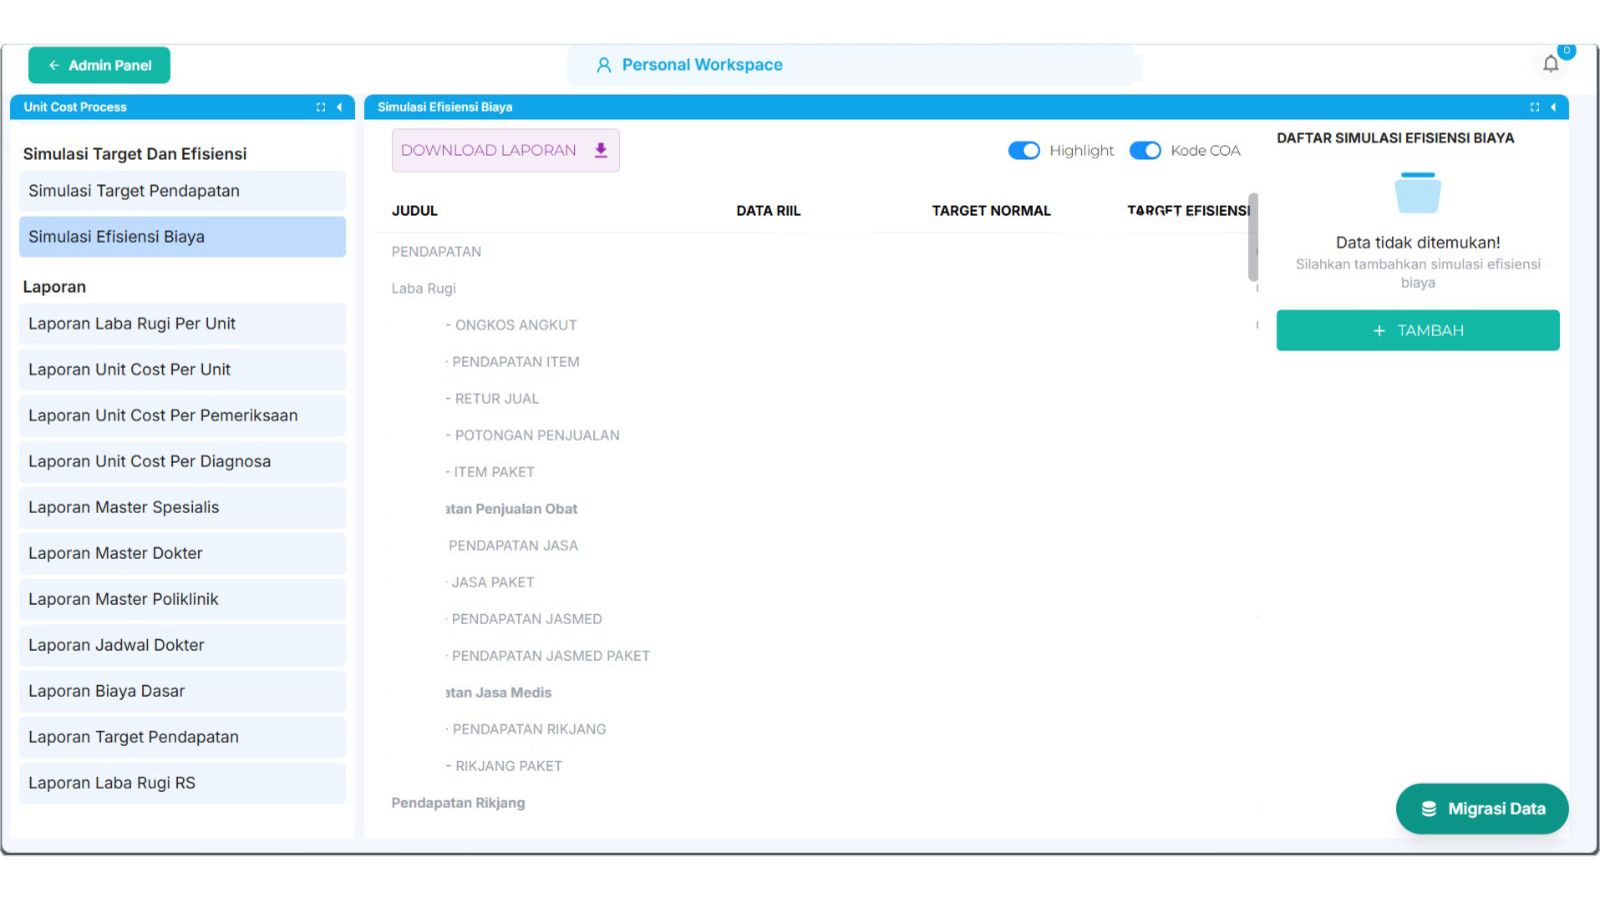Open Laporan Unit Cost Per Pemeriksaan
1600x900 pixels.
(182, 416)
